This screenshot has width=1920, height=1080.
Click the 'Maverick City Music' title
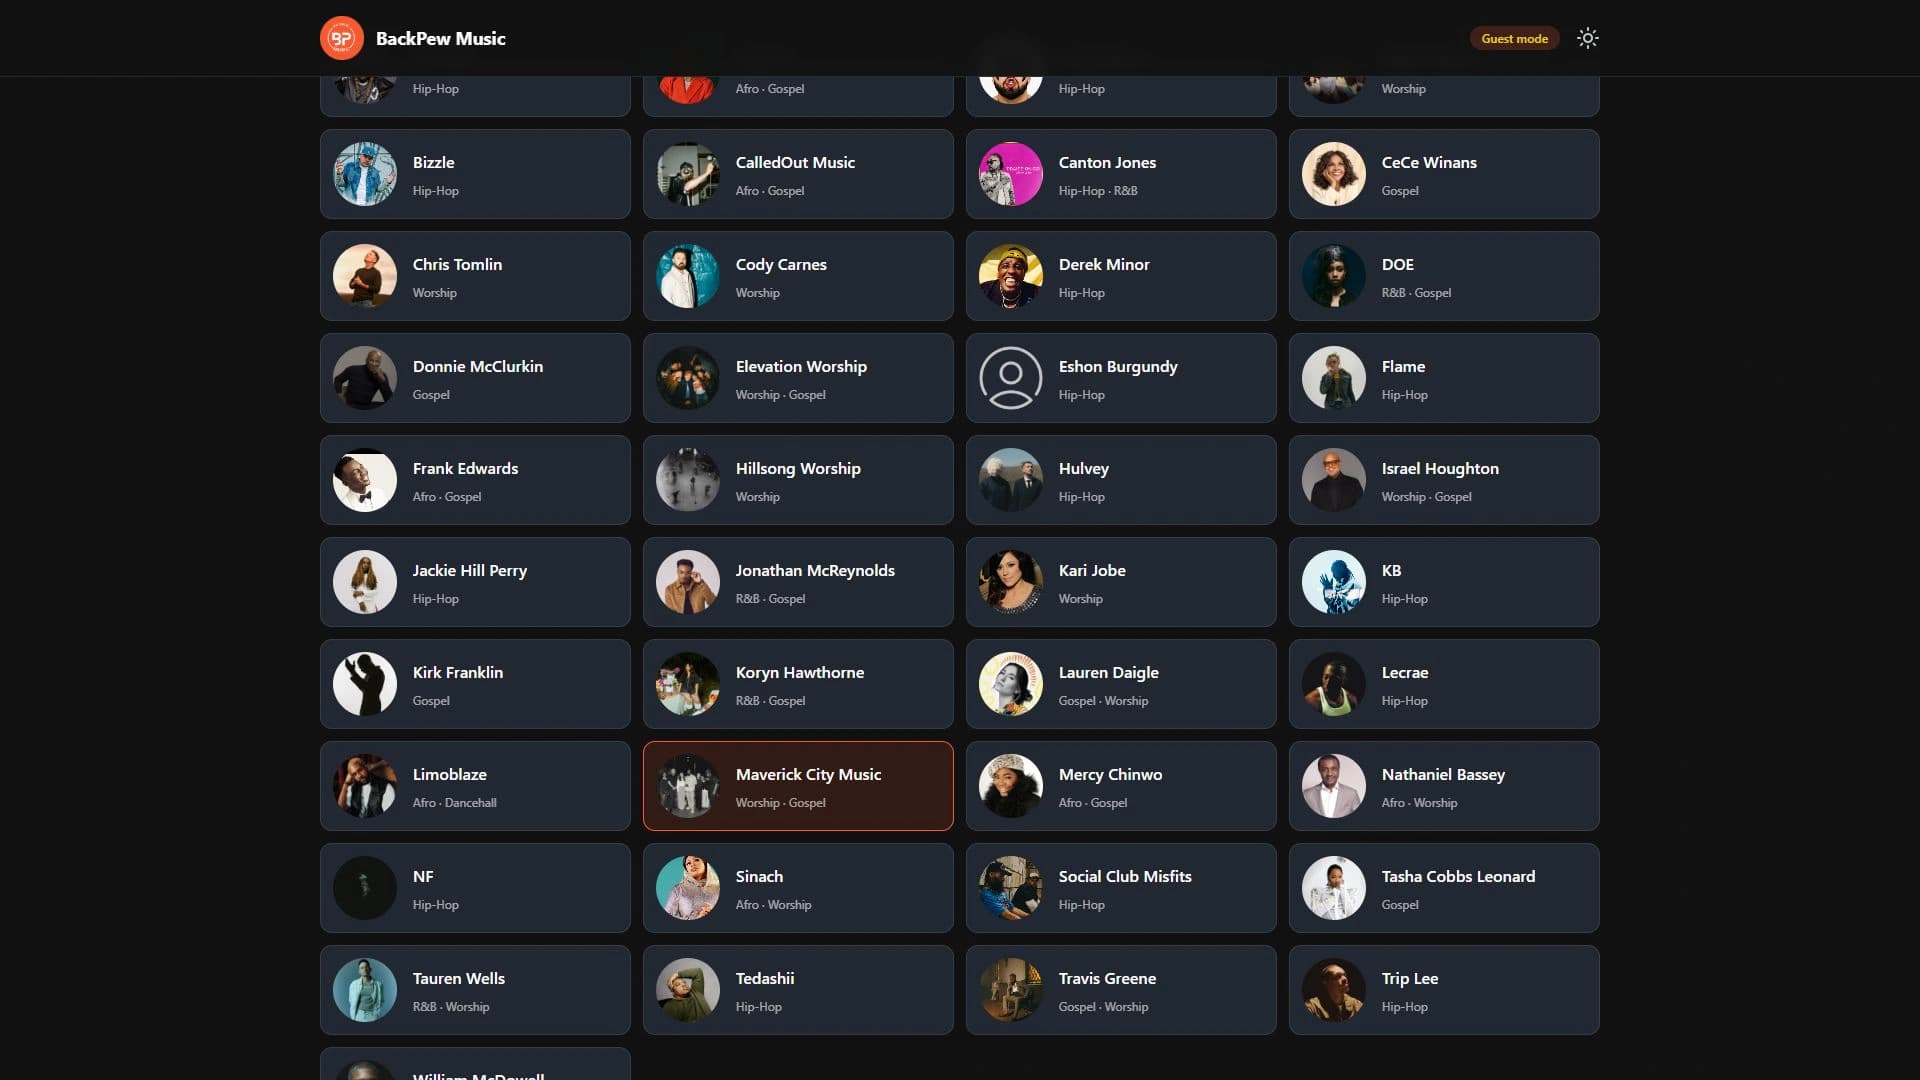(808, 774)
